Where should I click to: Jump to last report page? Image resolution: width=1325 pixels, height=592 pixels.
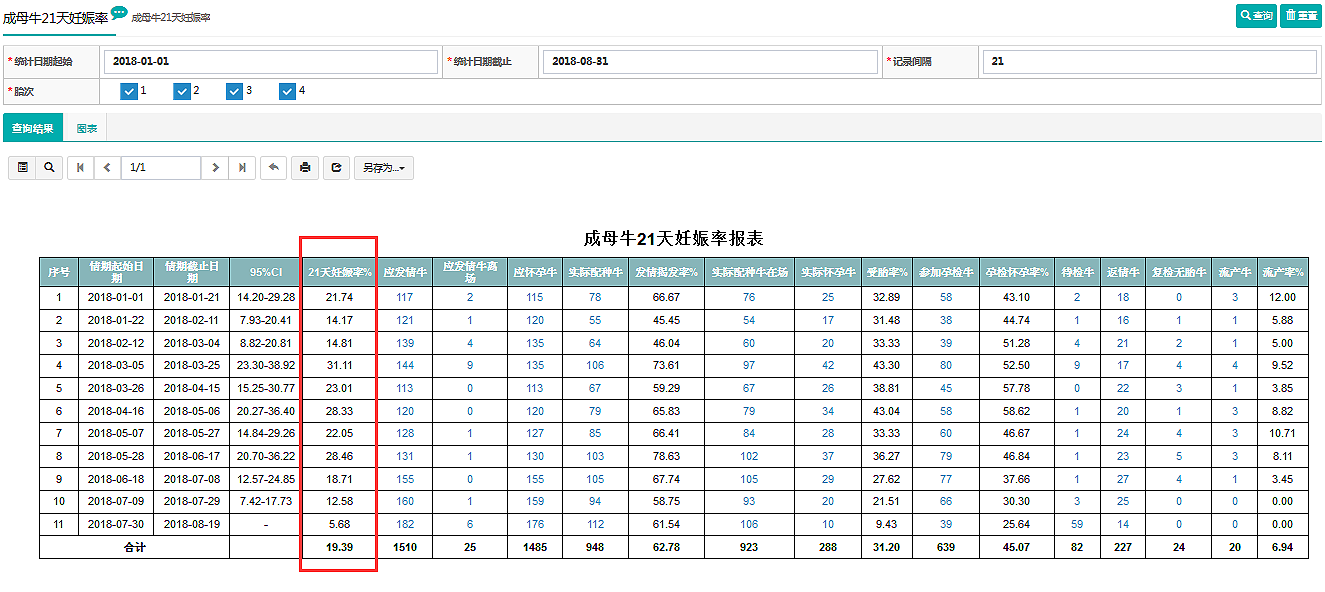click(x=242, y=168)
